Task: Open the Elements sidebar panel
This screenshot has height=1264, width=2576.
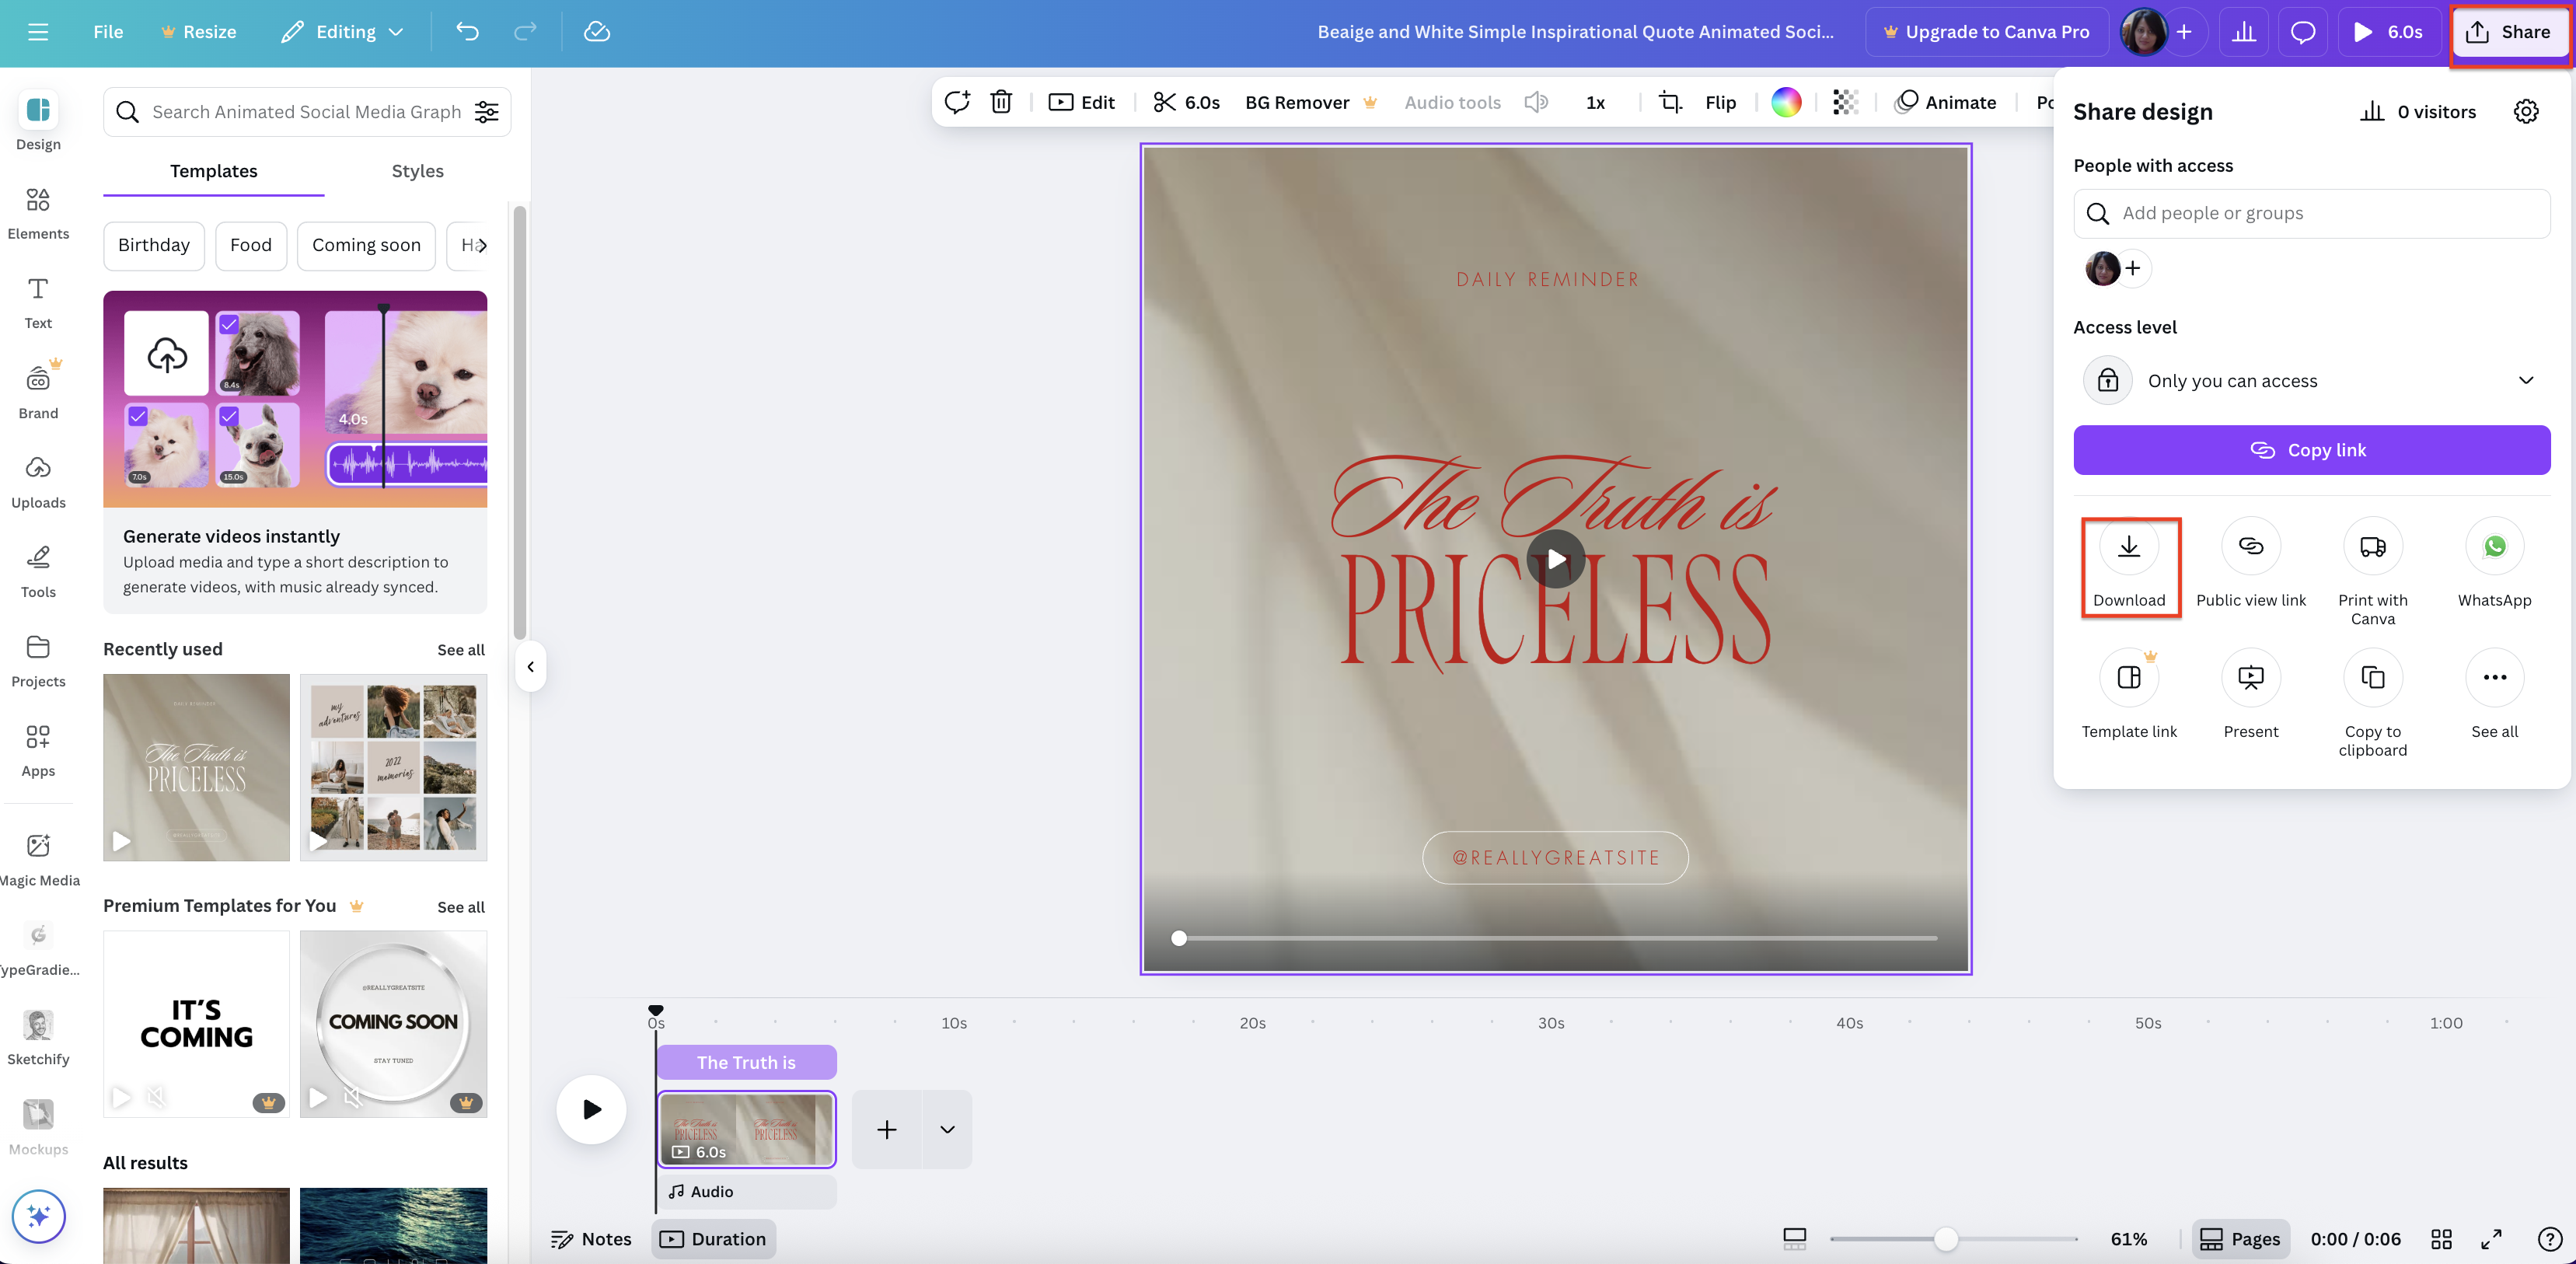Action: 38,212
